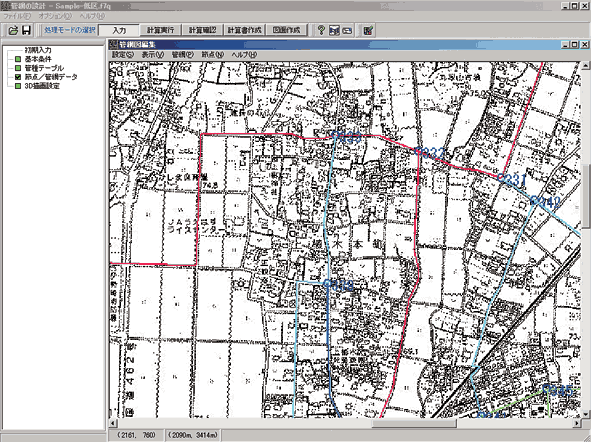591x442 pixels.
Task: Select the 初期入力 tree root node
Action: (x=38, y=50)
